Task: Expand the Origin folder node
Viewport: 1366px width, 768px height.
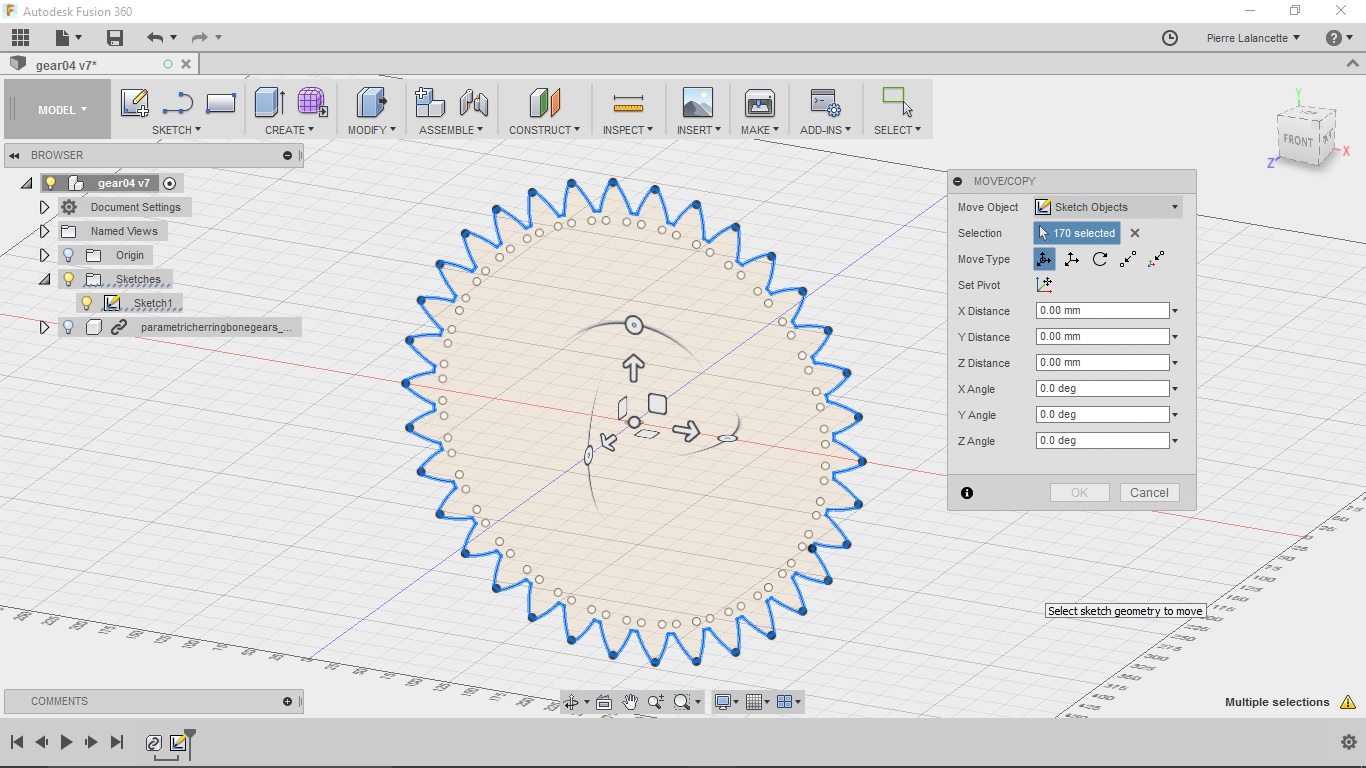Action: point(44,255)
